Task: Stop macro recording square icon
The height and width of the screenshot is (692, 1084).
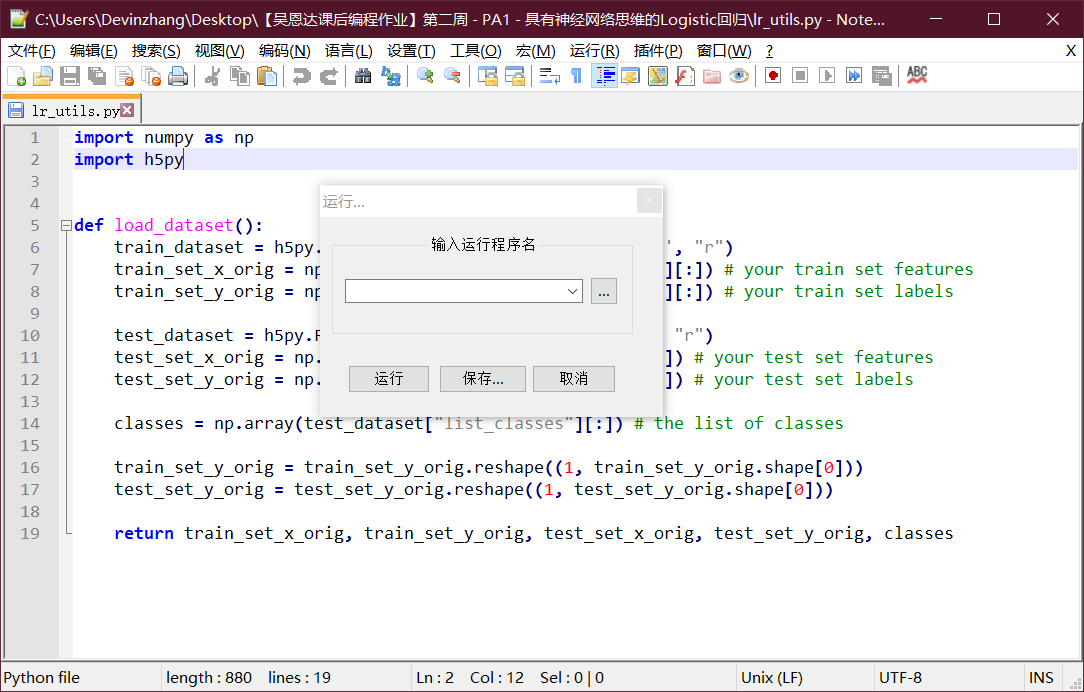Action: click(800, 76)
